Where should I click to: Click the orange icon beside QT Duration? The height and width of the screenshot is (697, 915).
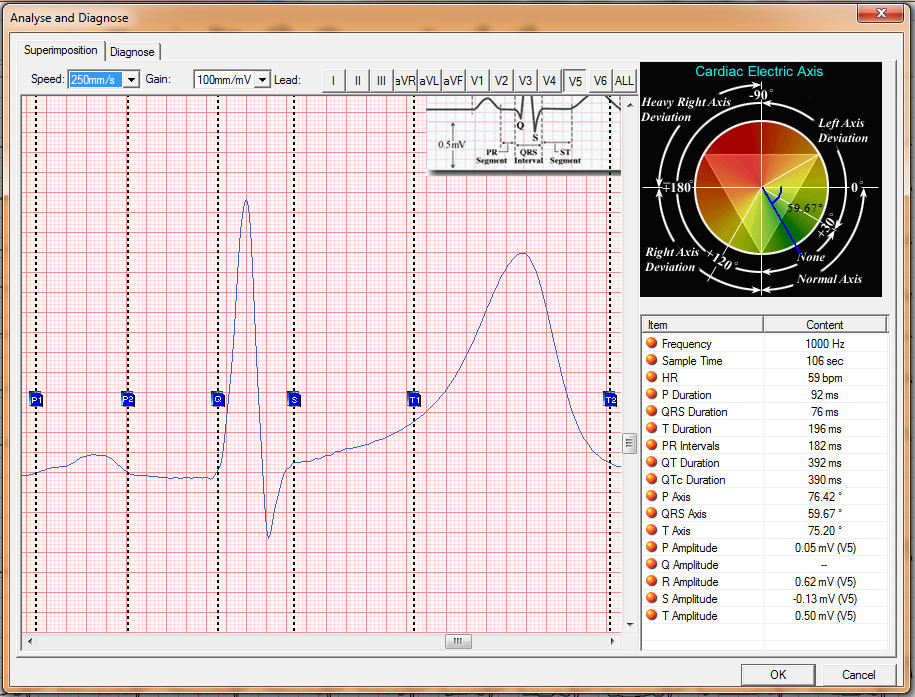652,462
